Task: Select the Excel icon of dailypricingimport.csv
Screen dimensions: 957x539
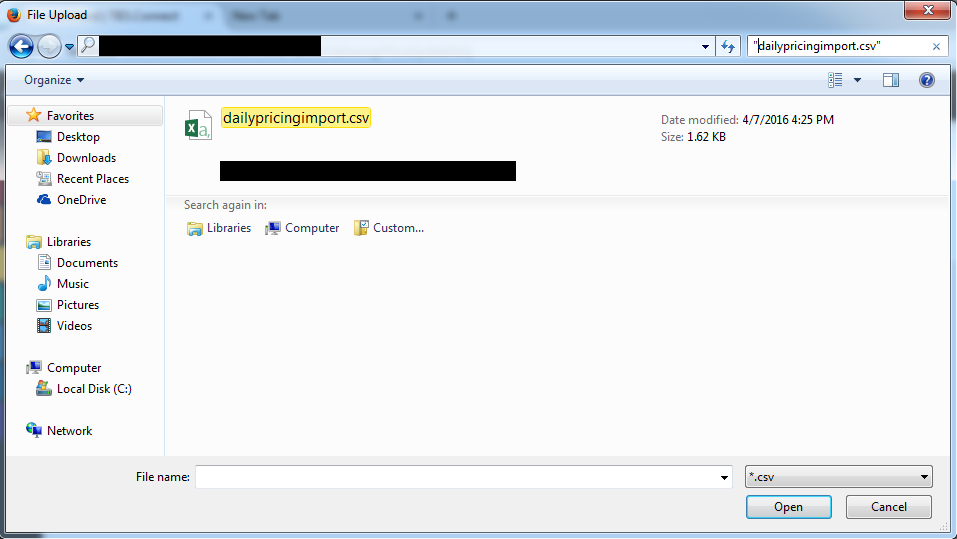Action: pyautogui.click(x=197, y=125)
